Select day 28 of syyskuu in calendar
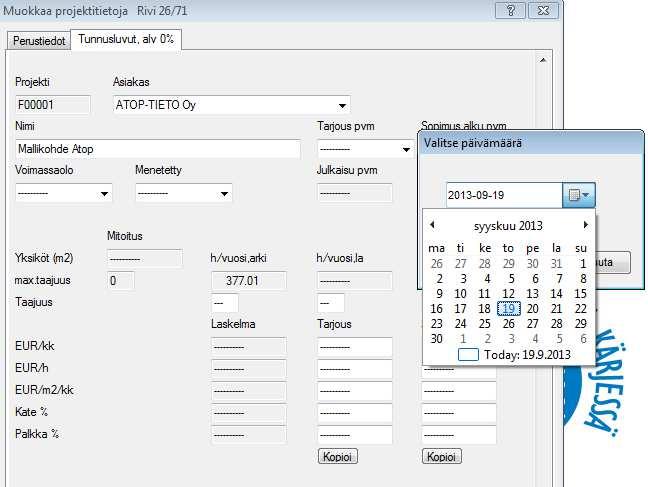Viewport: 648px width, 487px height. pos(556,324)
